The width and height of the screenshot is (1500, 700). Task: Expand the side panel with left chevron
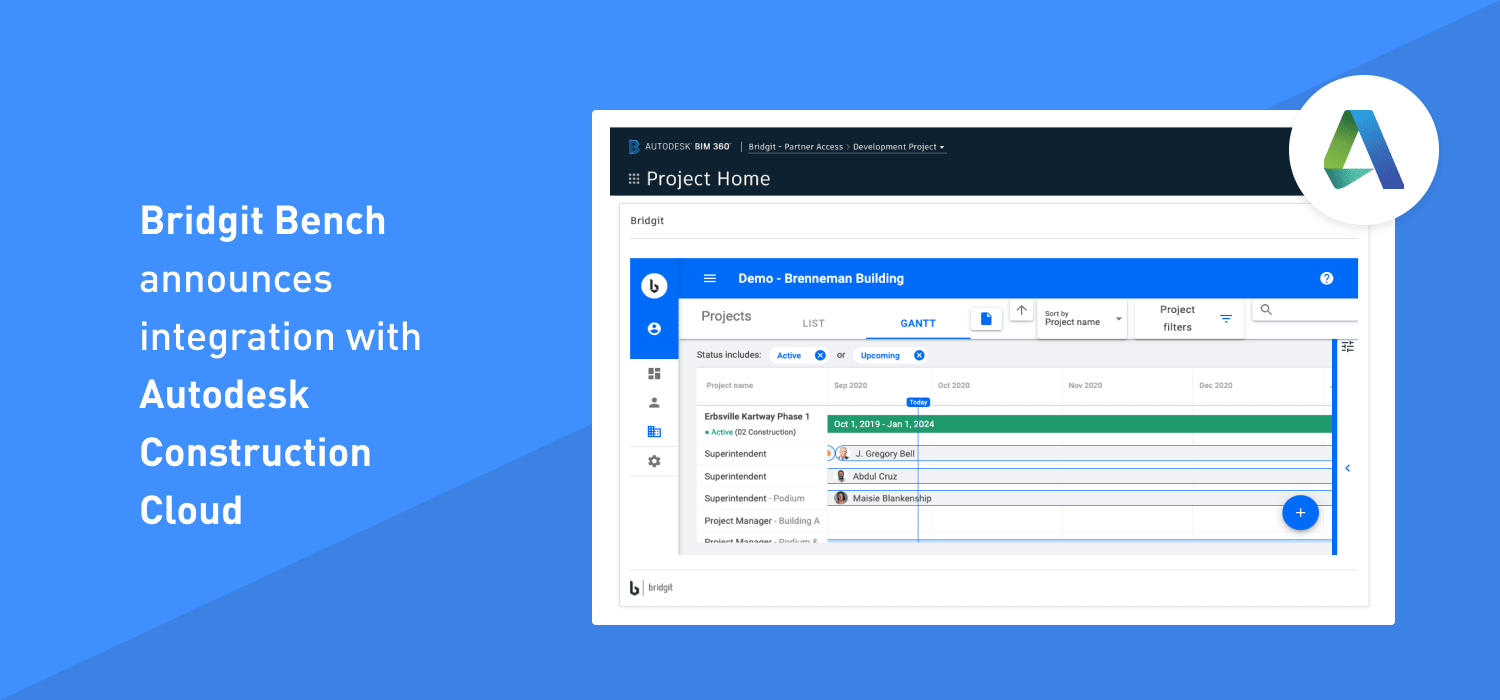click(x=1347, y=468)
